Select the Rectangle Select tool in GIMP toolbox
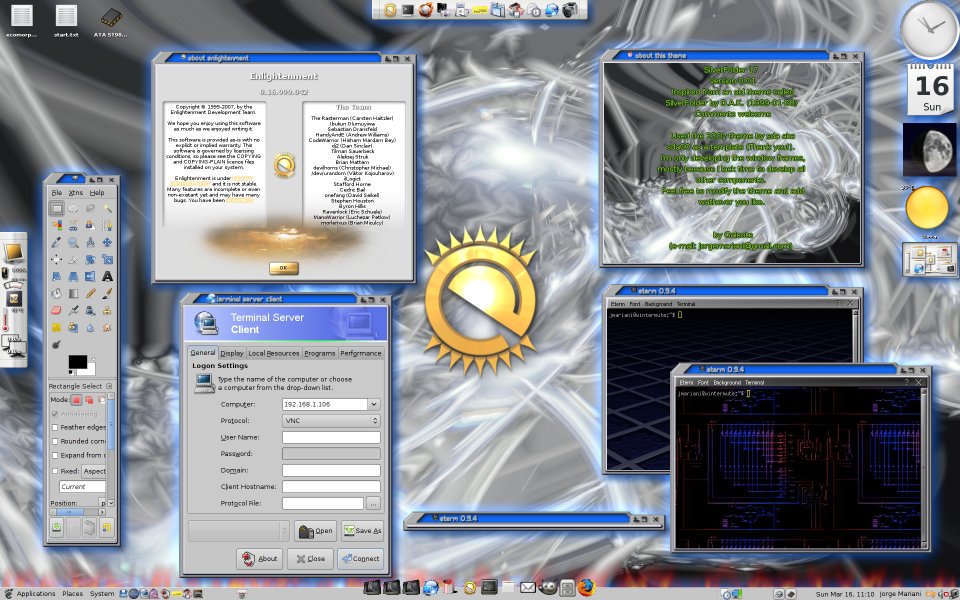The image size is (960, 600). pos(56,208)
